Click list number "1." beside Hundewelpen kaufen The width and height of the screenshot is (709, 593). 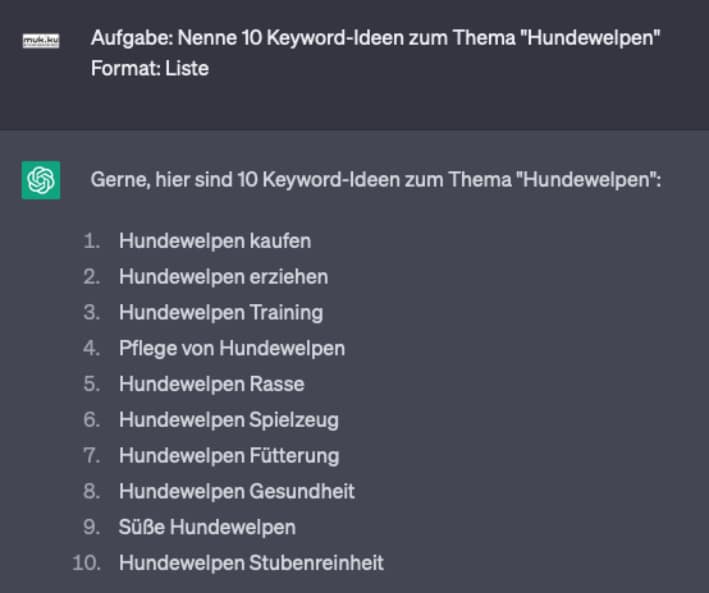[93, 241]
